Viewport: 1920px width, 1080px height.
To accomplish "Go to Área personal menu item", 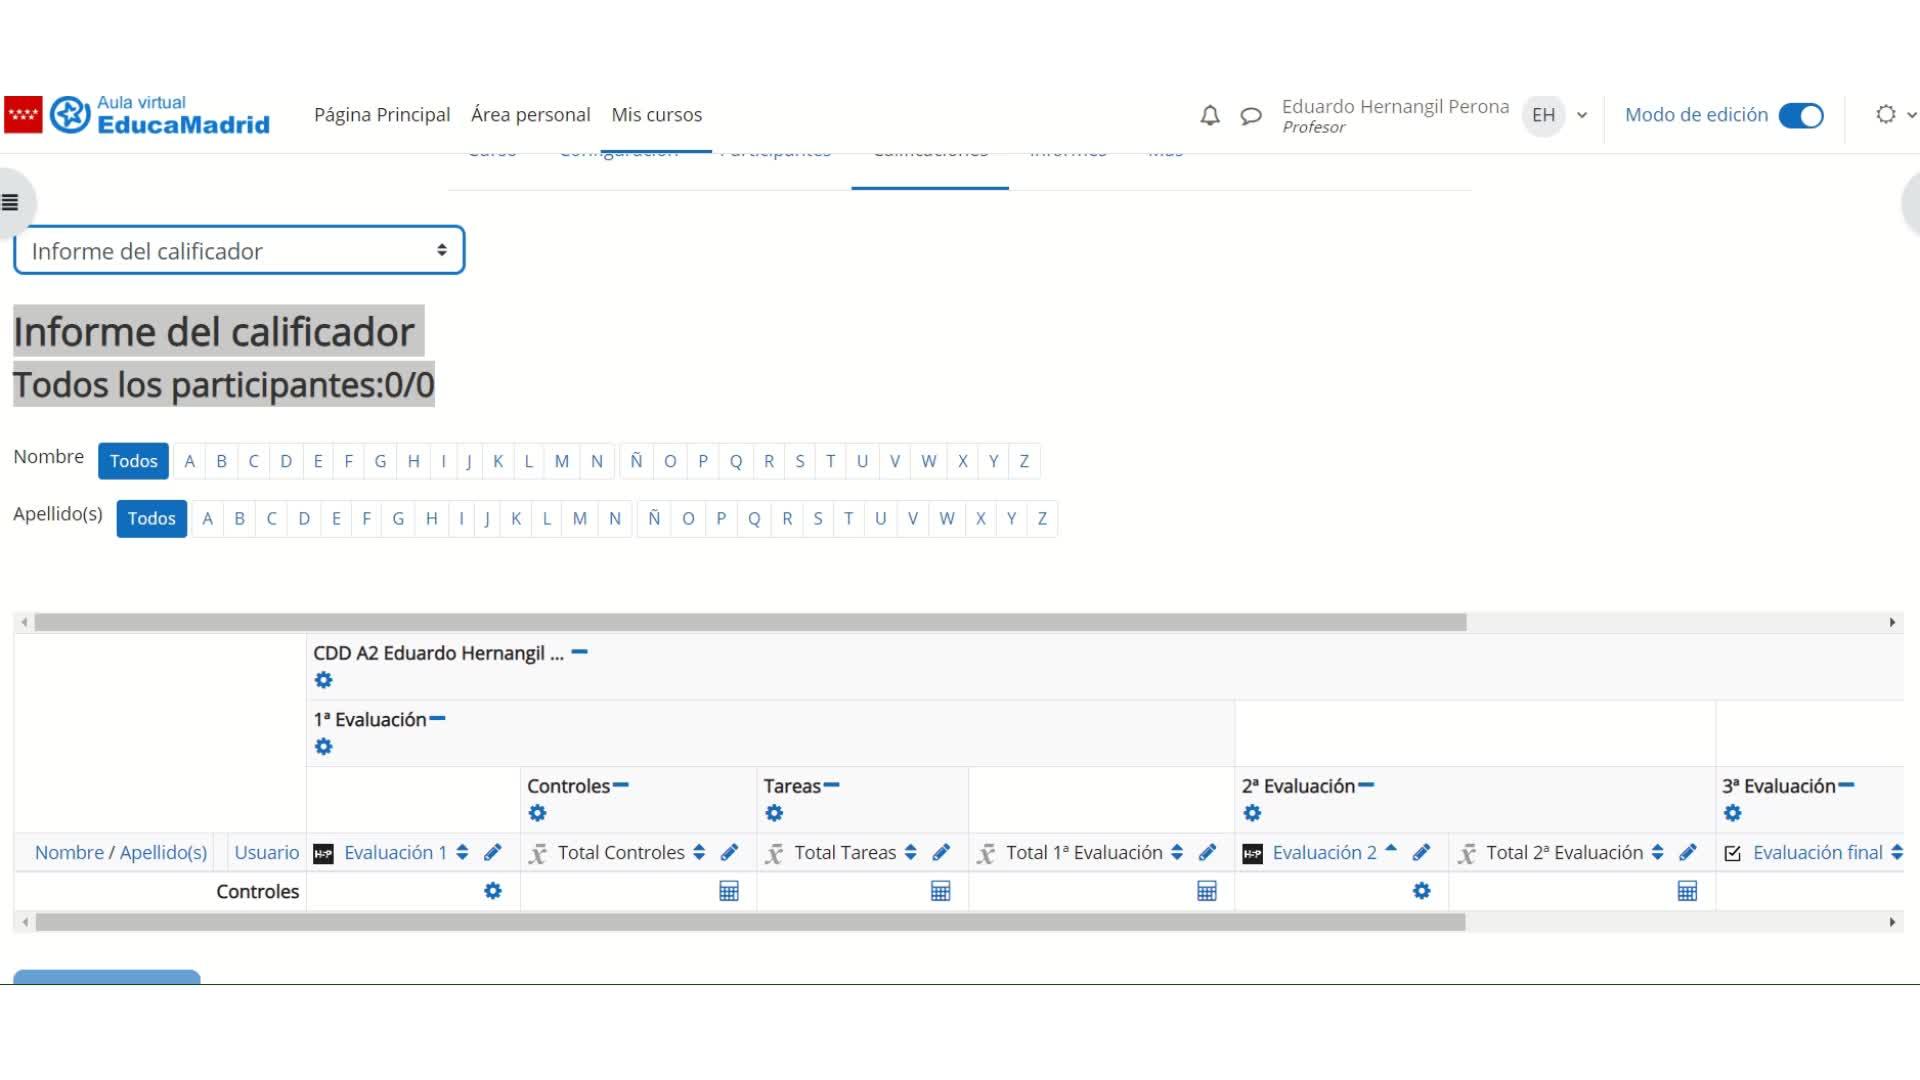I will pos(530,115).
